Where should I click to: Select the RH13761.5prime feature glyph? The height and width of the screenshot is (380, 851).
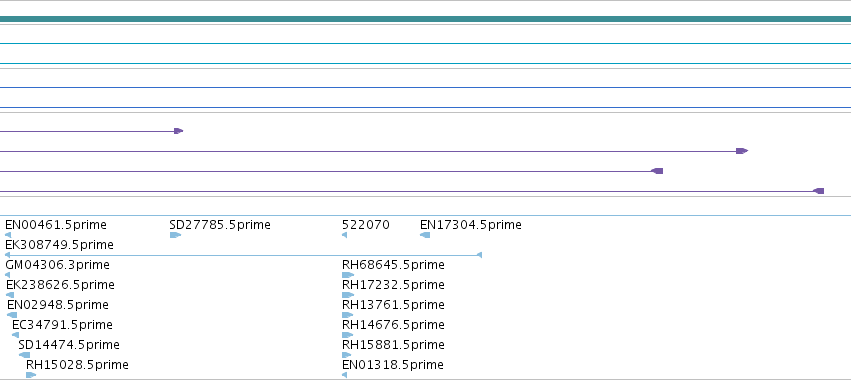pos(348,315)
